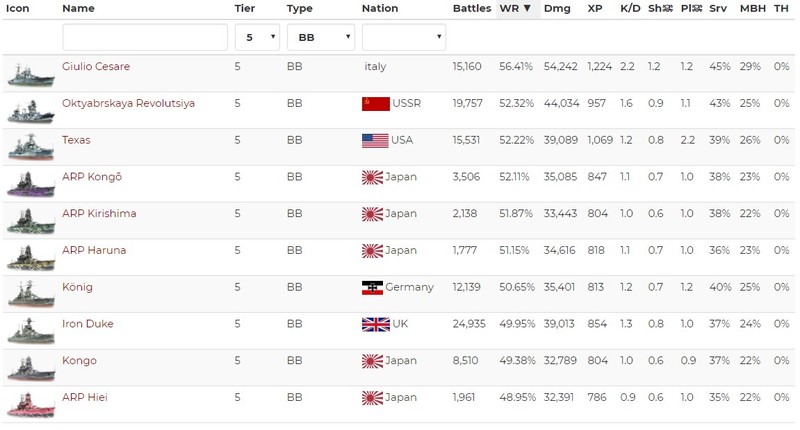Click the UK flag icon
800x430 pixels.
pyautogui.click(x=373, y=324)
